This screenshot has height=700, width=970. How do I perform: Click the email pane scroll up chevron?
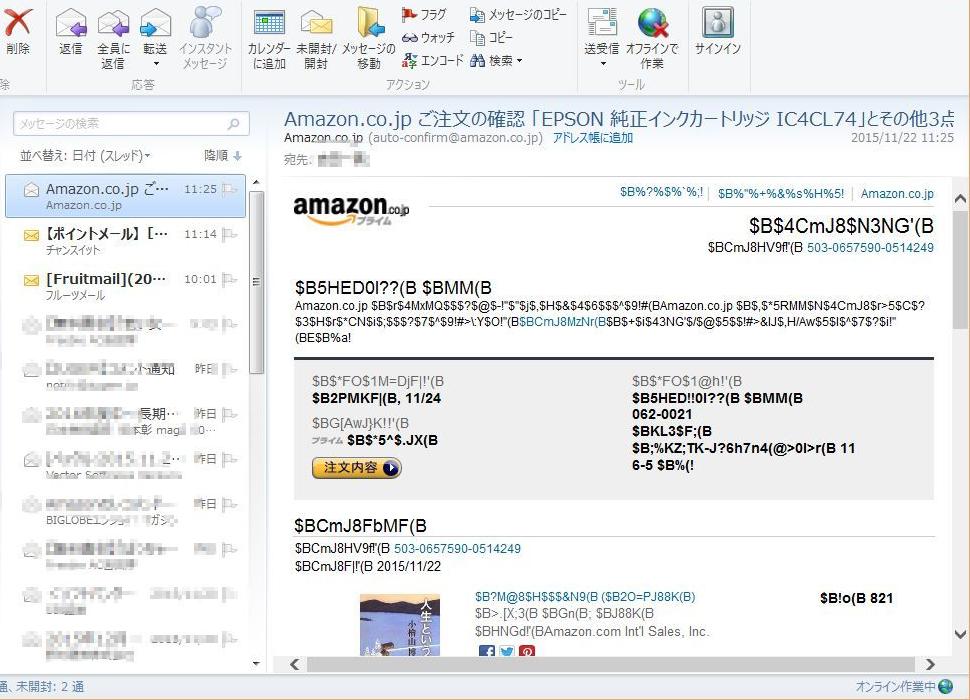pos(960,199)
